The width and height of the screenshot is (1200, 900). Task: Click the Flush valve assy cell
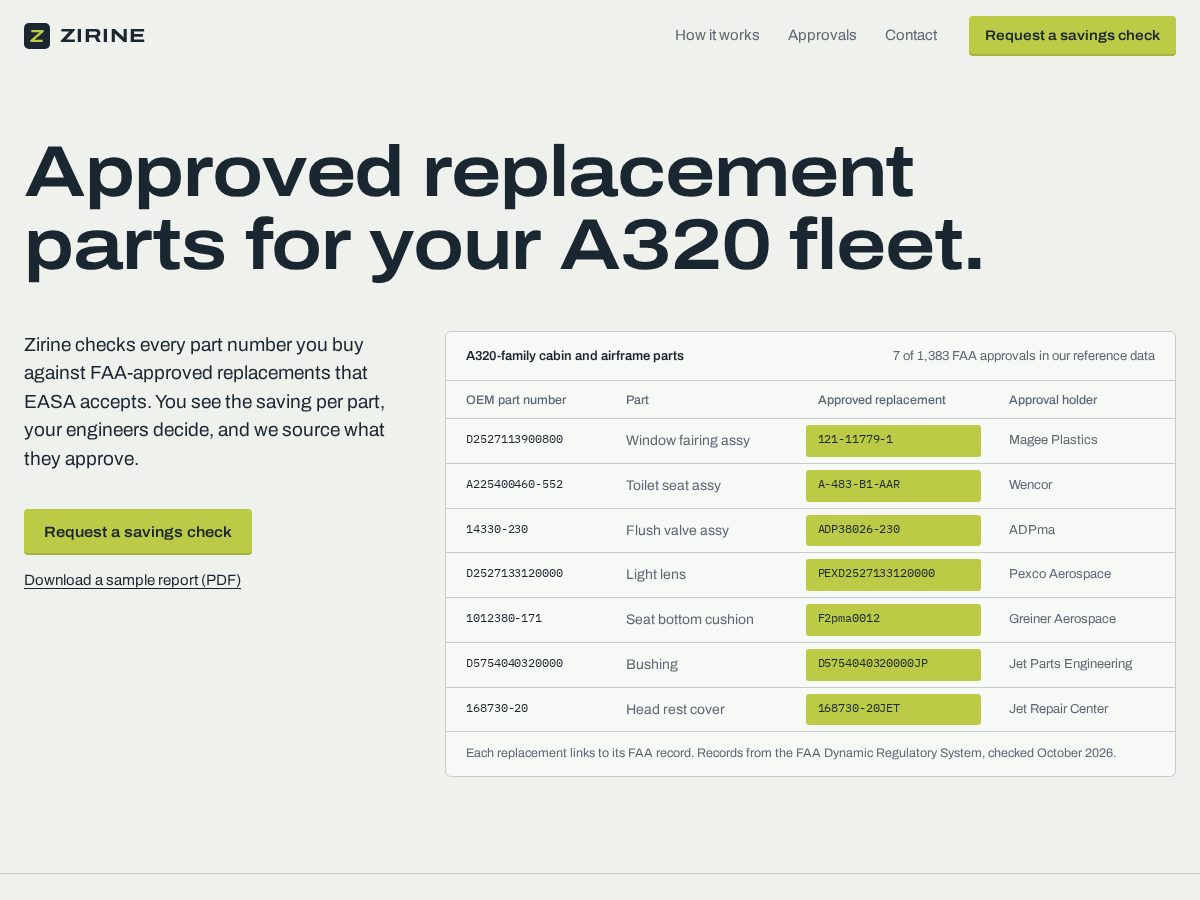(x=677, y=531)
